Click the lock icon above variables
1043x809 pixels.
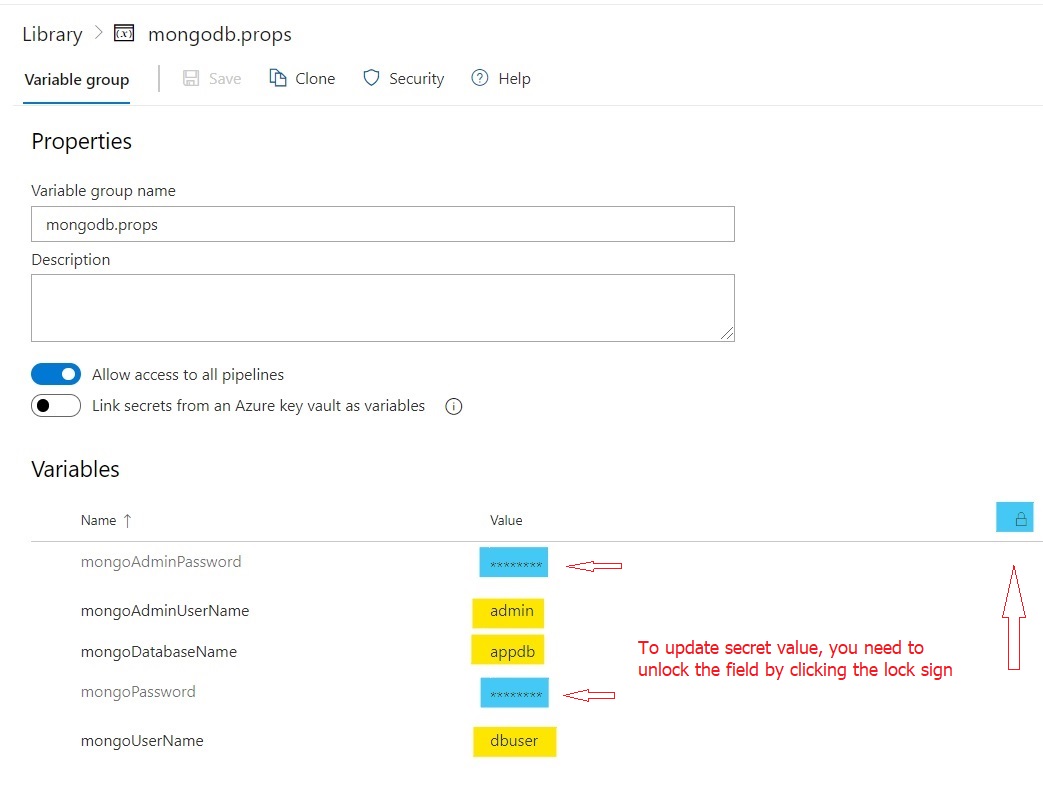pos(1020,519)
